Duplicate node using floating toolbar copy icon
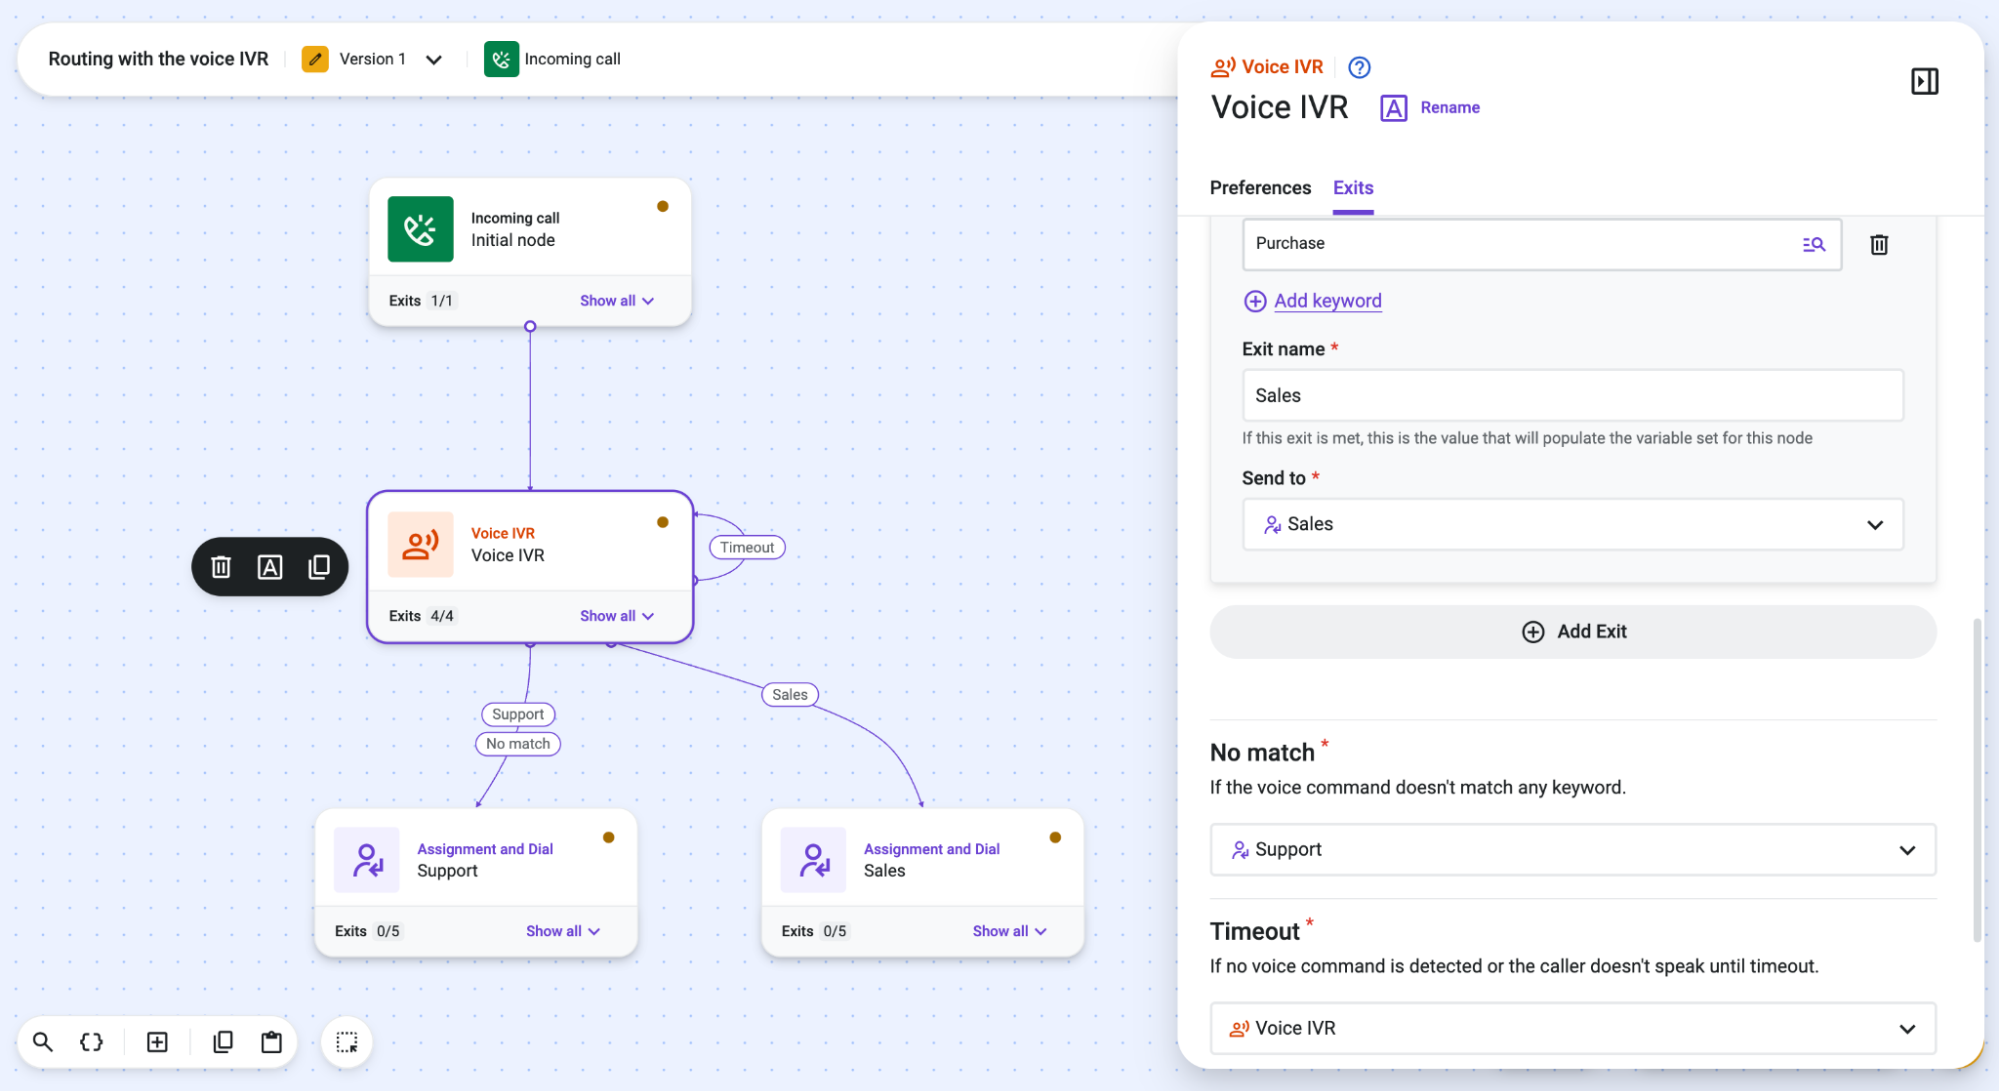The height and width of the screenshot is (1092, 1999). pos(319,567)
